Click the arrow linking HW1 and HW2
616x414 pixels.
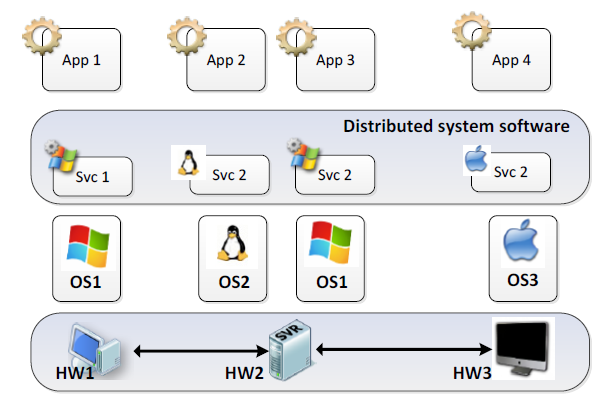[x=201, y=351]
